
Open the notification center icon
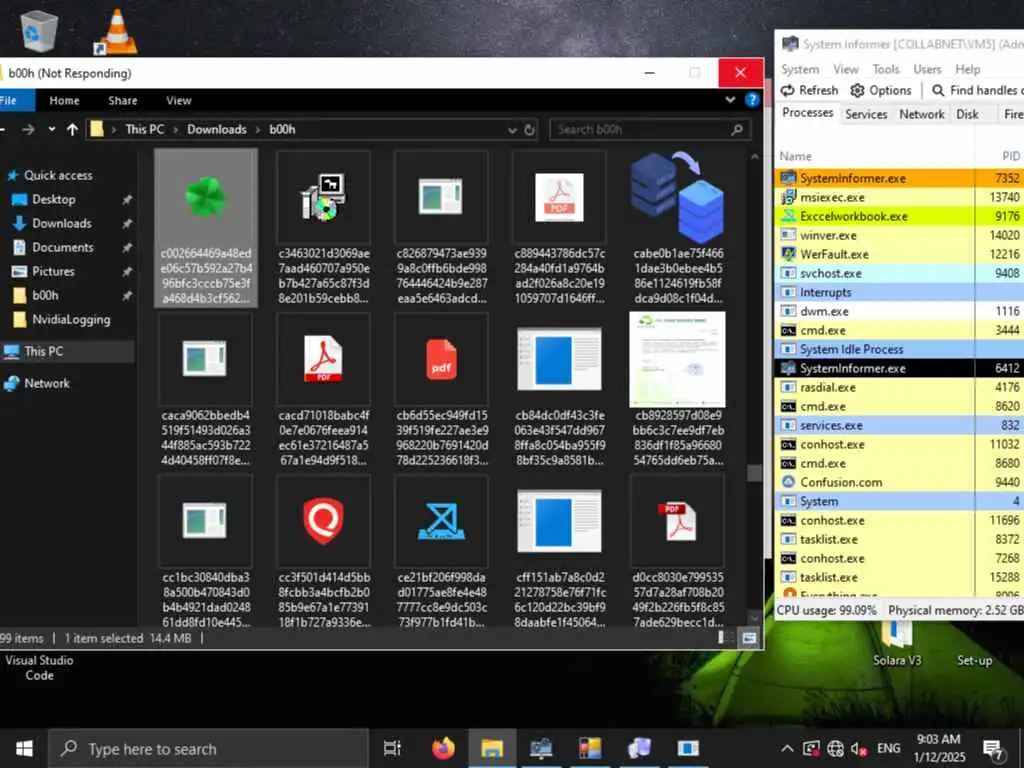click(993, 748)
